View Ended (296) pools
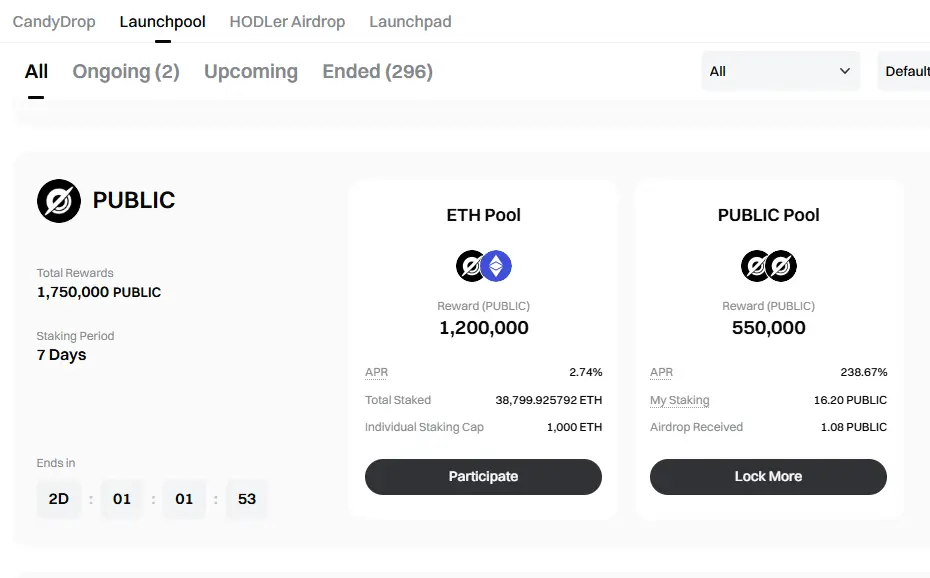Viewport: 930px width, 578px height. [378, 72]
